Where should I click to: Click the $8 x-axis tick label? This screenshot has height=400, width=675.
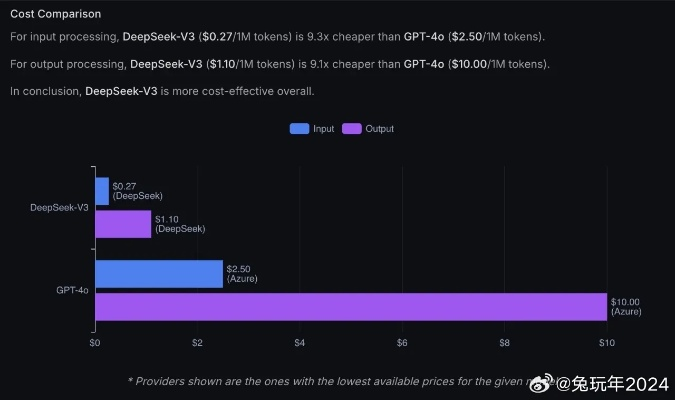pyautogui.click(x=504, y=343)
